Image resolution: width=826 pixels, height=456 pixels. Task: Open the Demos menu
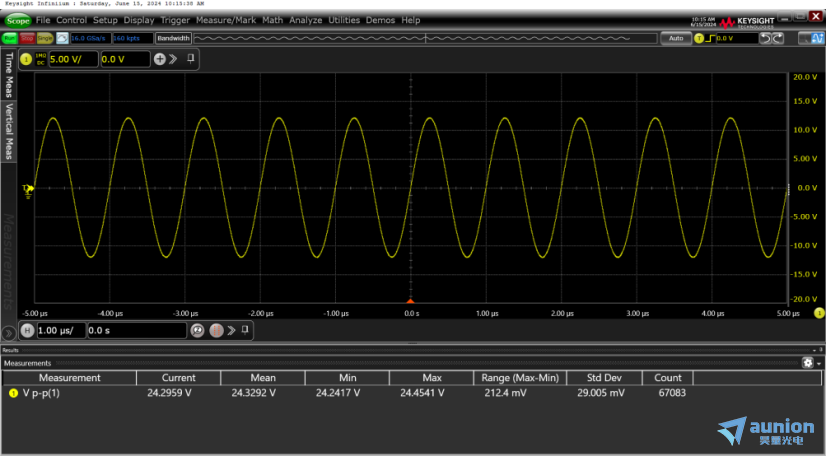[380, 20]
